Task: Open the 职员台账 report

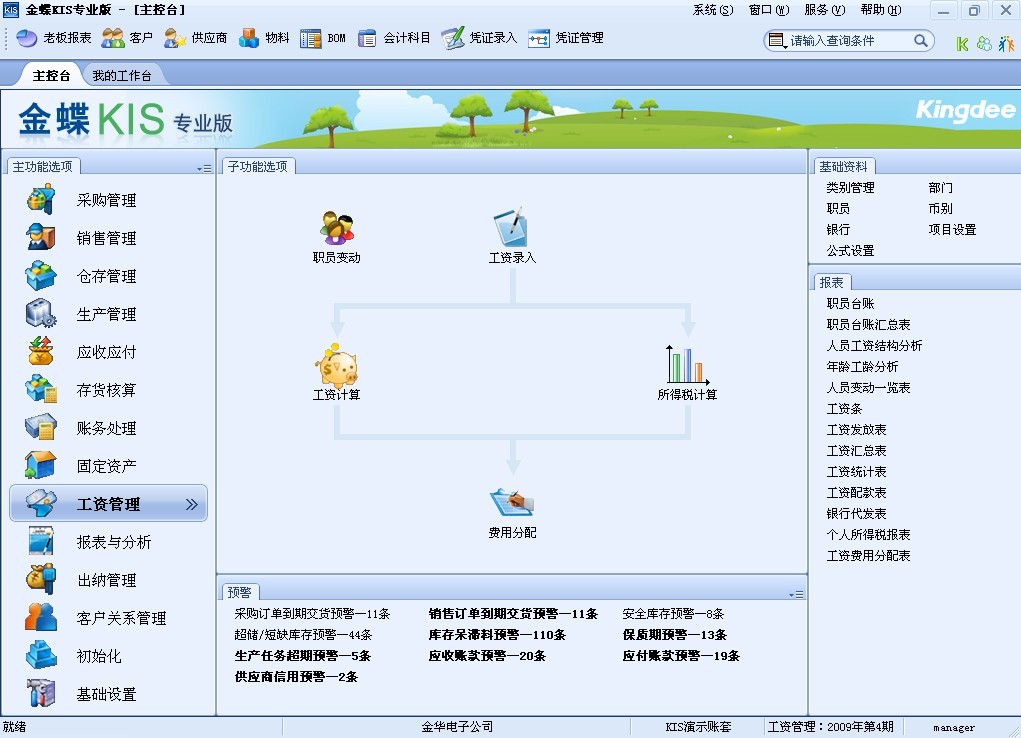Action: tap(850, 304)
